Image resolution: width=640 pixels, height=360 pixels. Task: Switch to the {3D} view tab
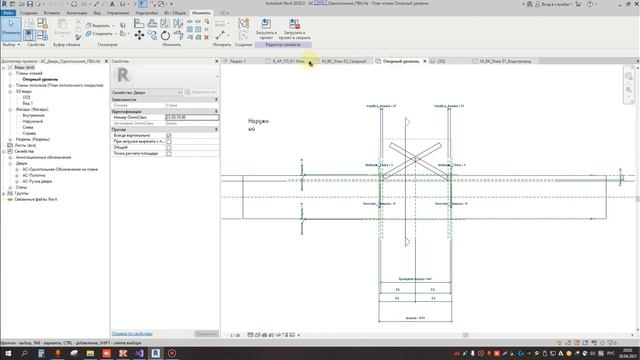[441, 61]
